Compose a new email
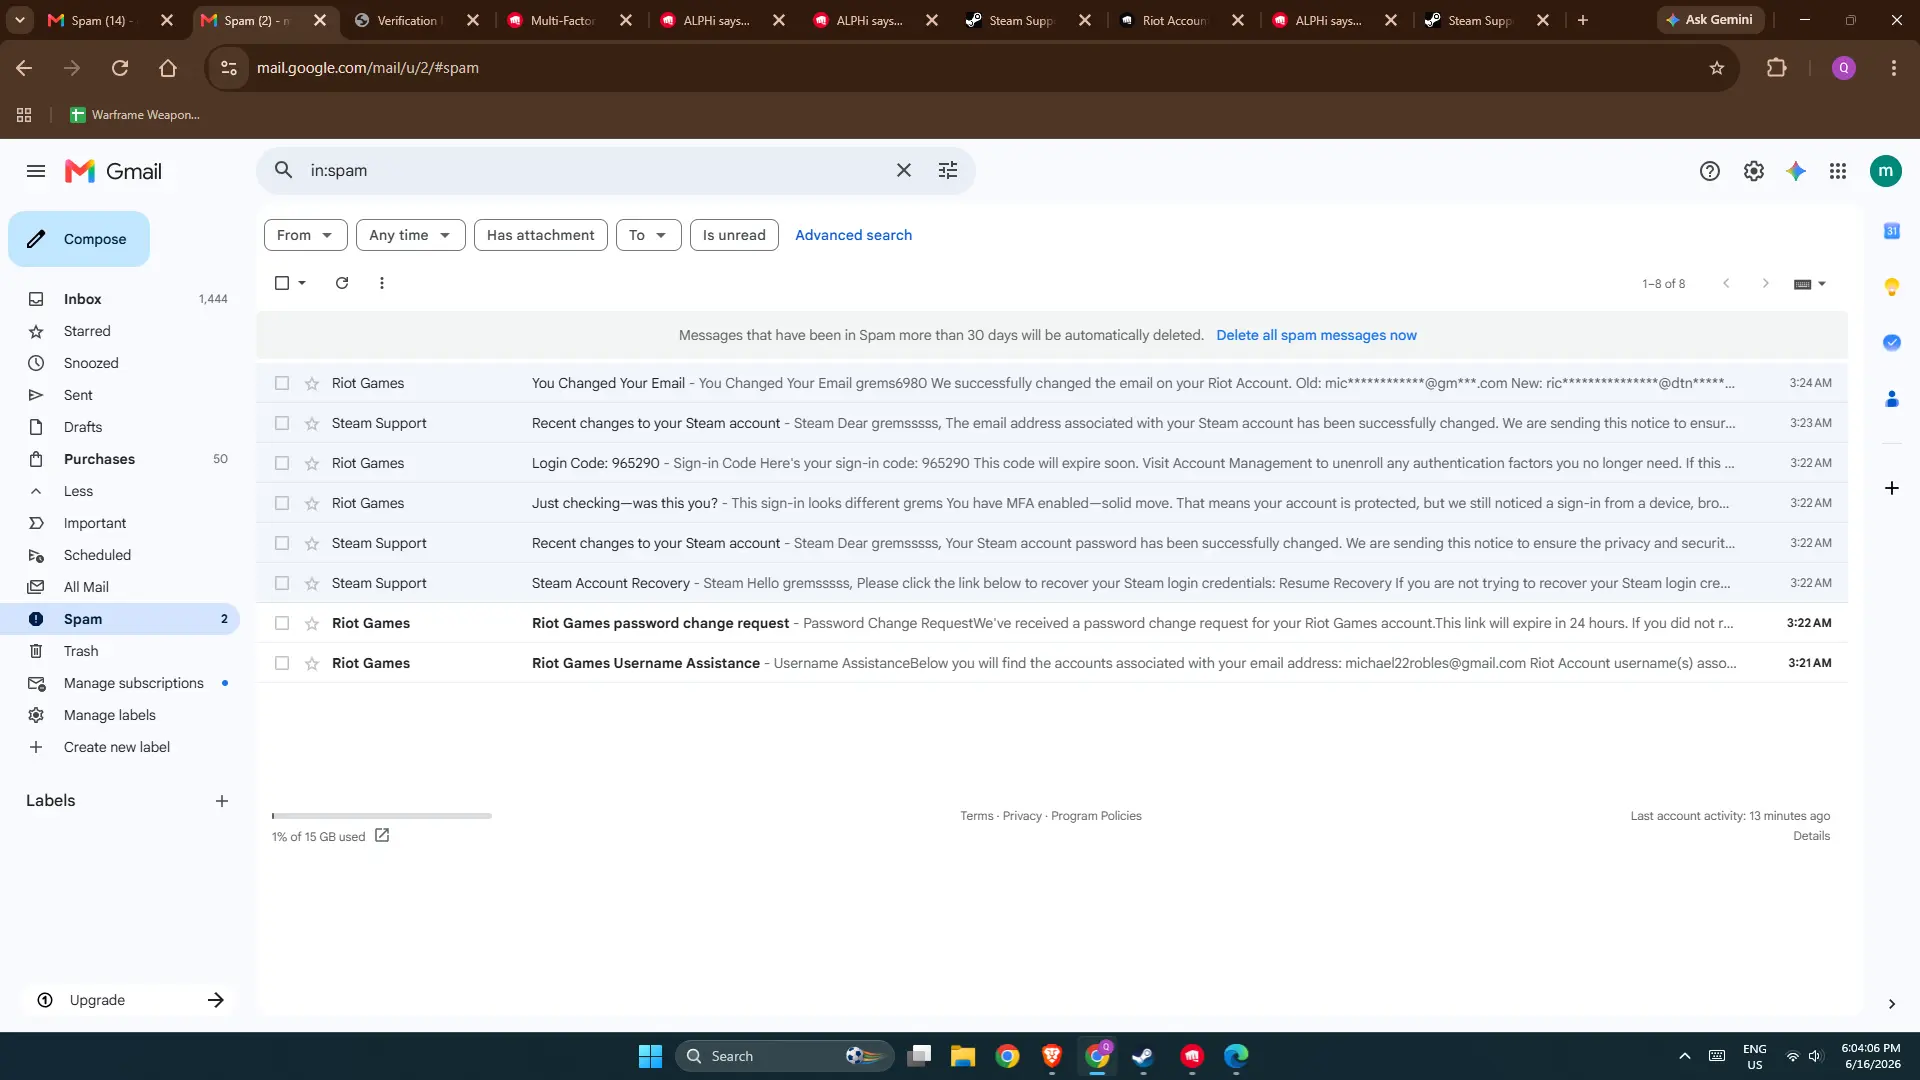 [79, 239]
